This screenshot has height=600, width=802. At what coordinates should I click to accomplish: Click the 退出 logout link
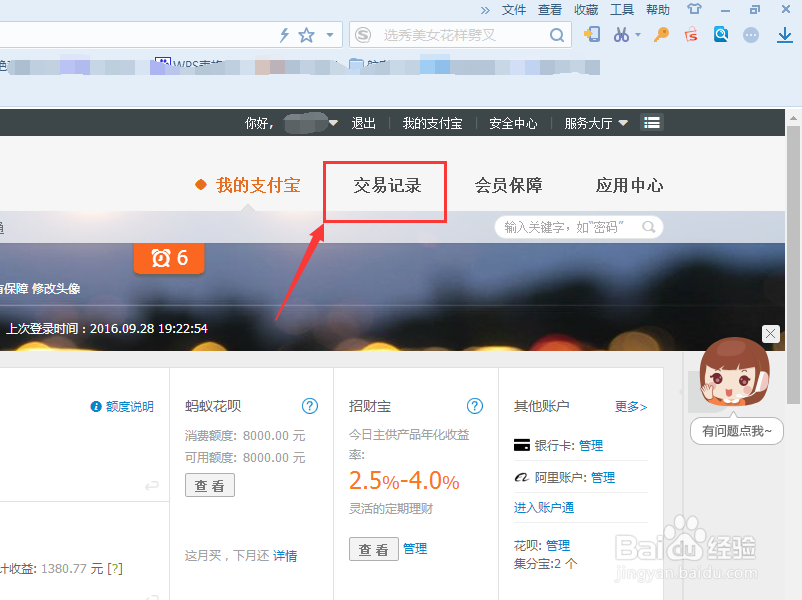[363, 122]
